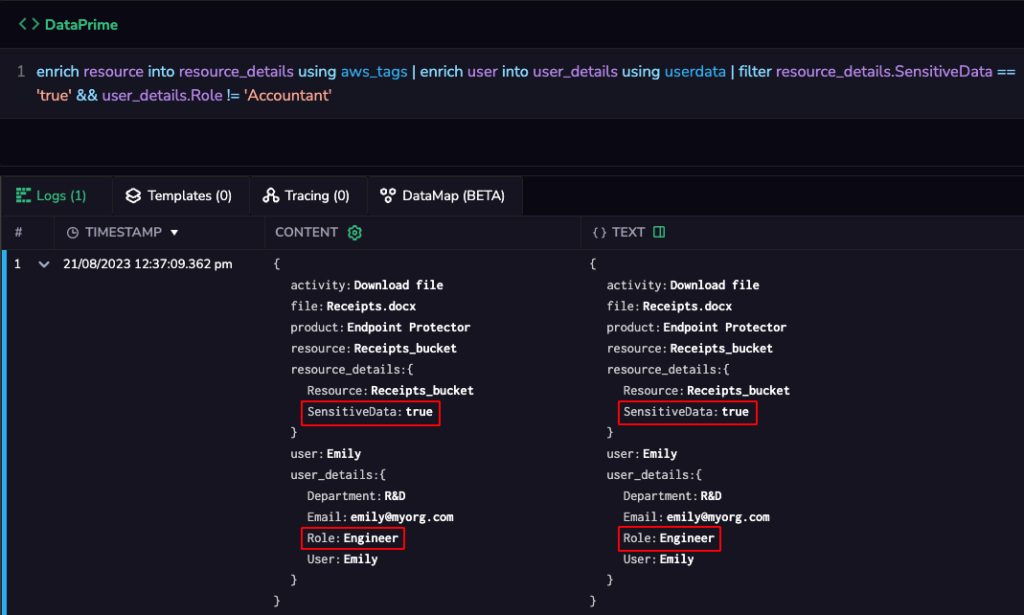Image resolution: width=1024 pixels, height=615 pixels.
Task: Click the Templates tab layers icon
Action: [x=133, y=196]
